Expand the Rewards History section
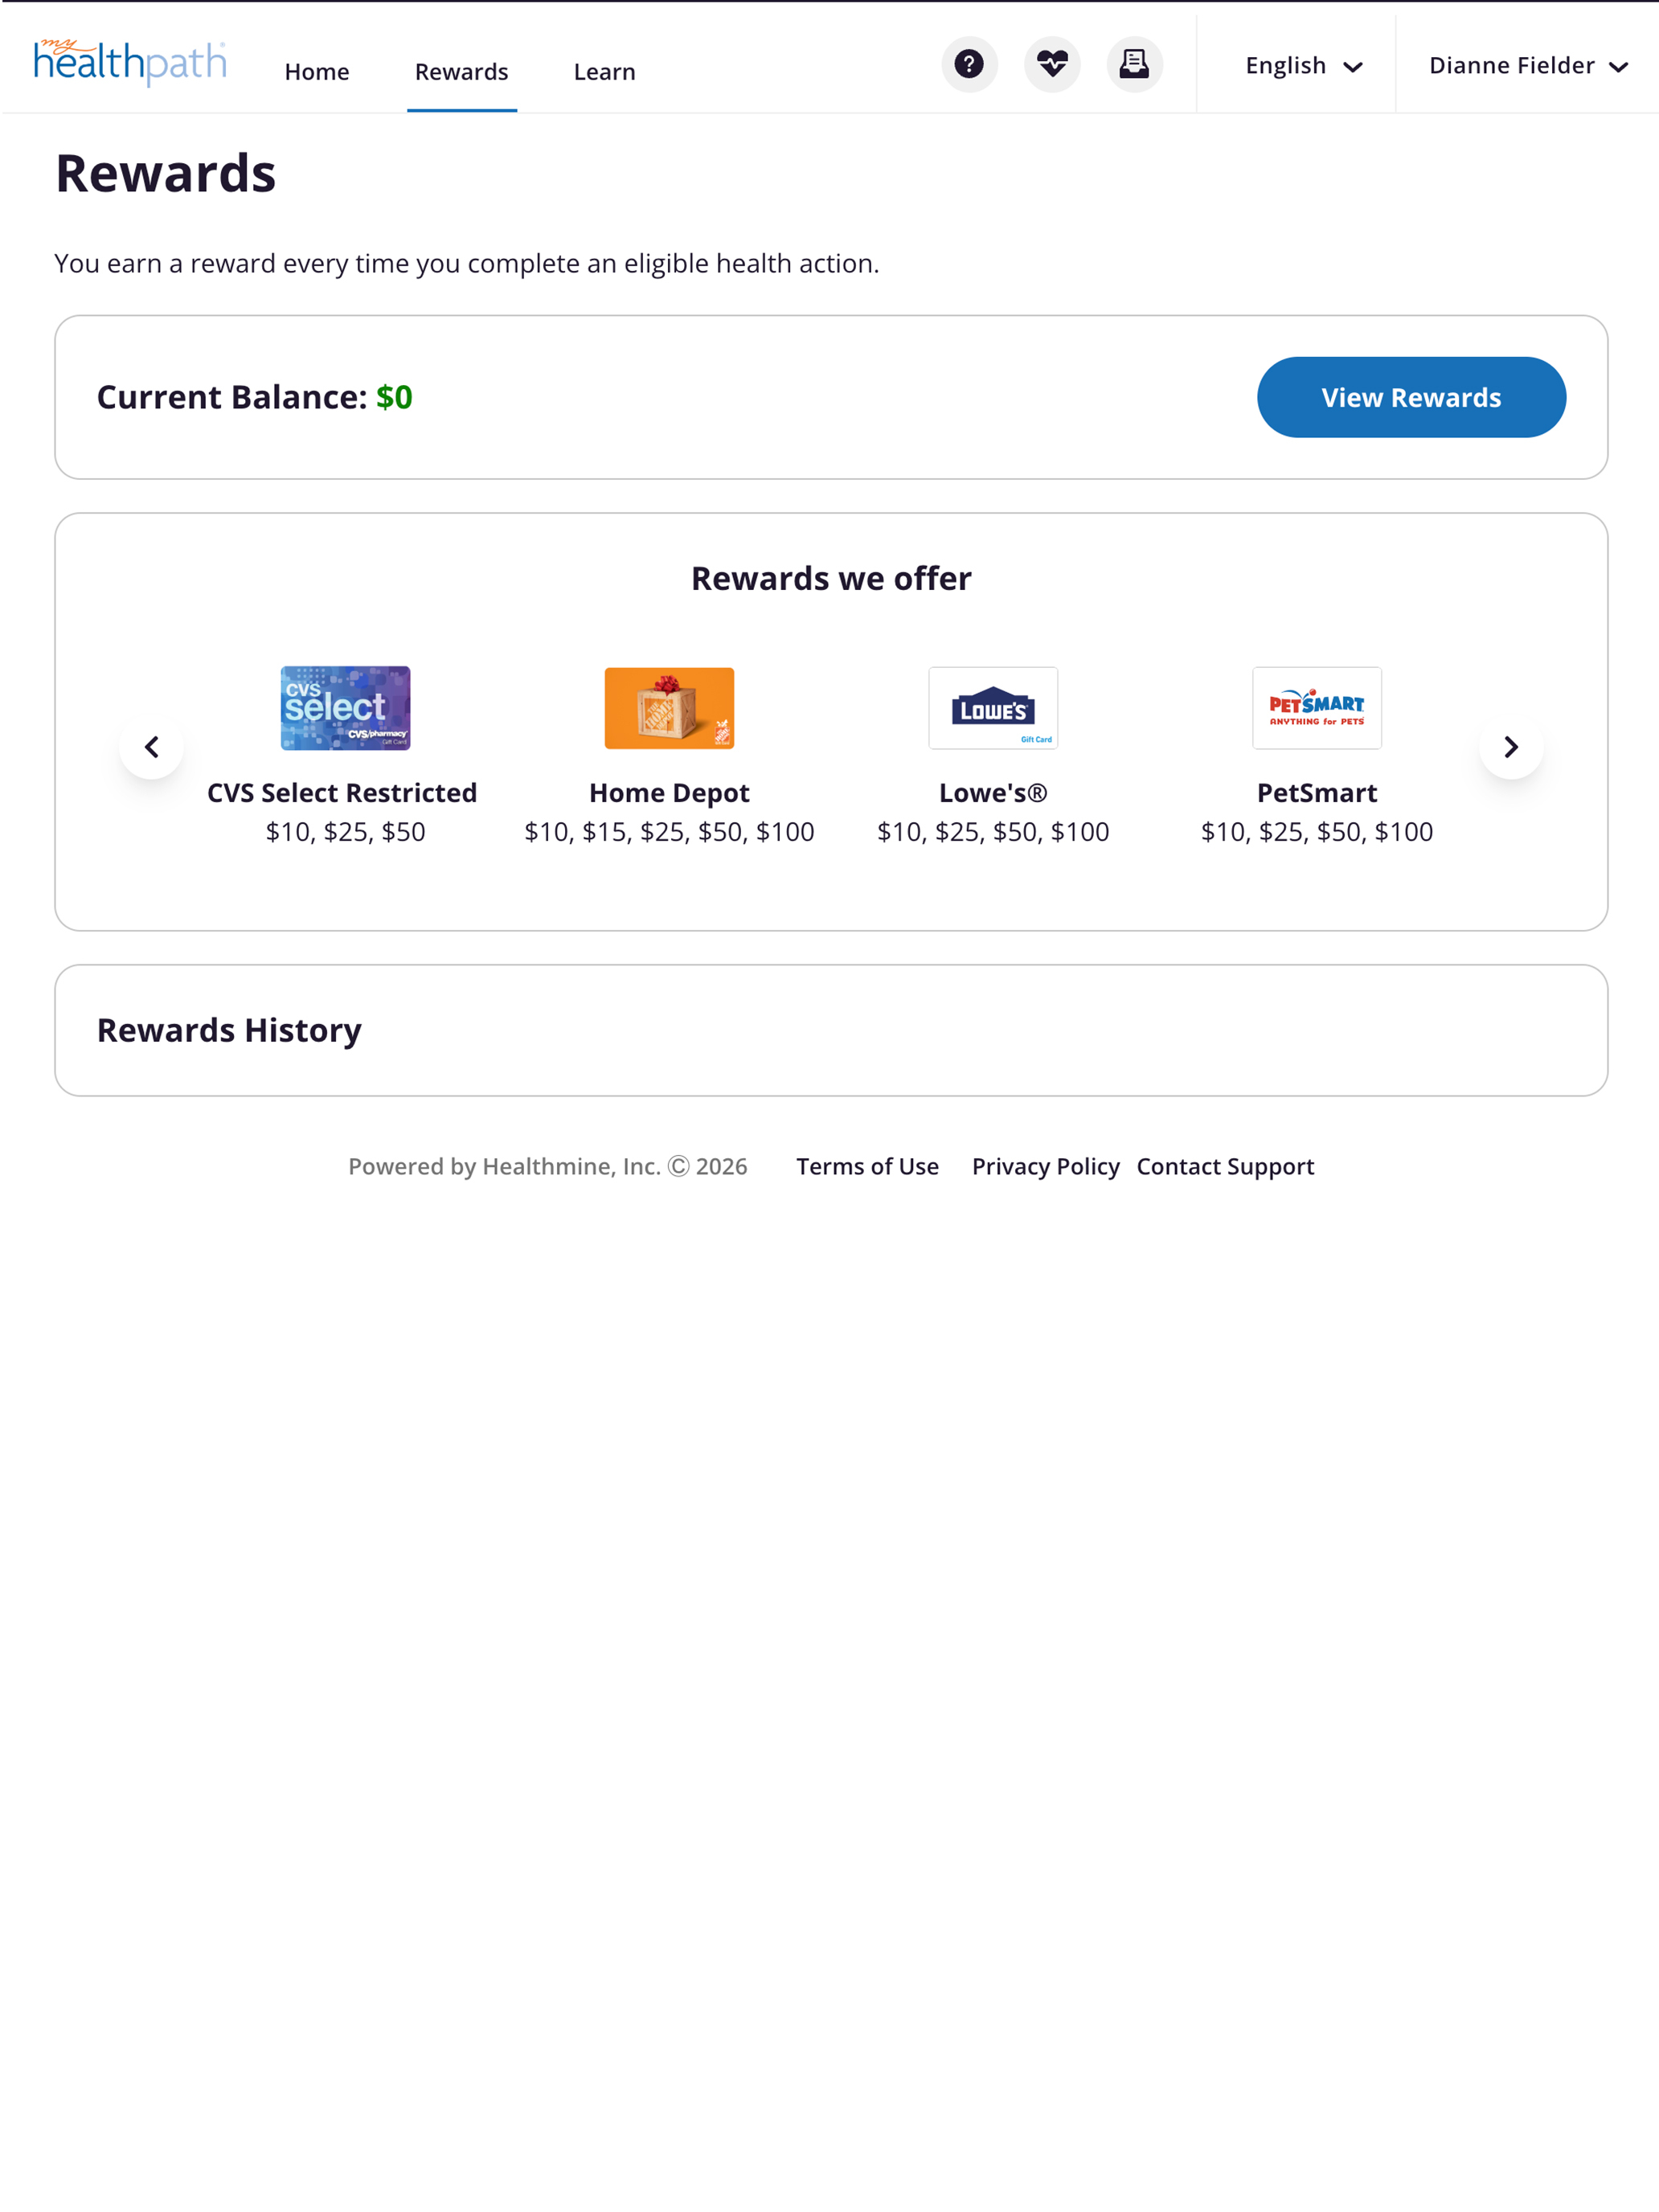Screen dimensions: 1659x2212 [x=831, y=1030]
